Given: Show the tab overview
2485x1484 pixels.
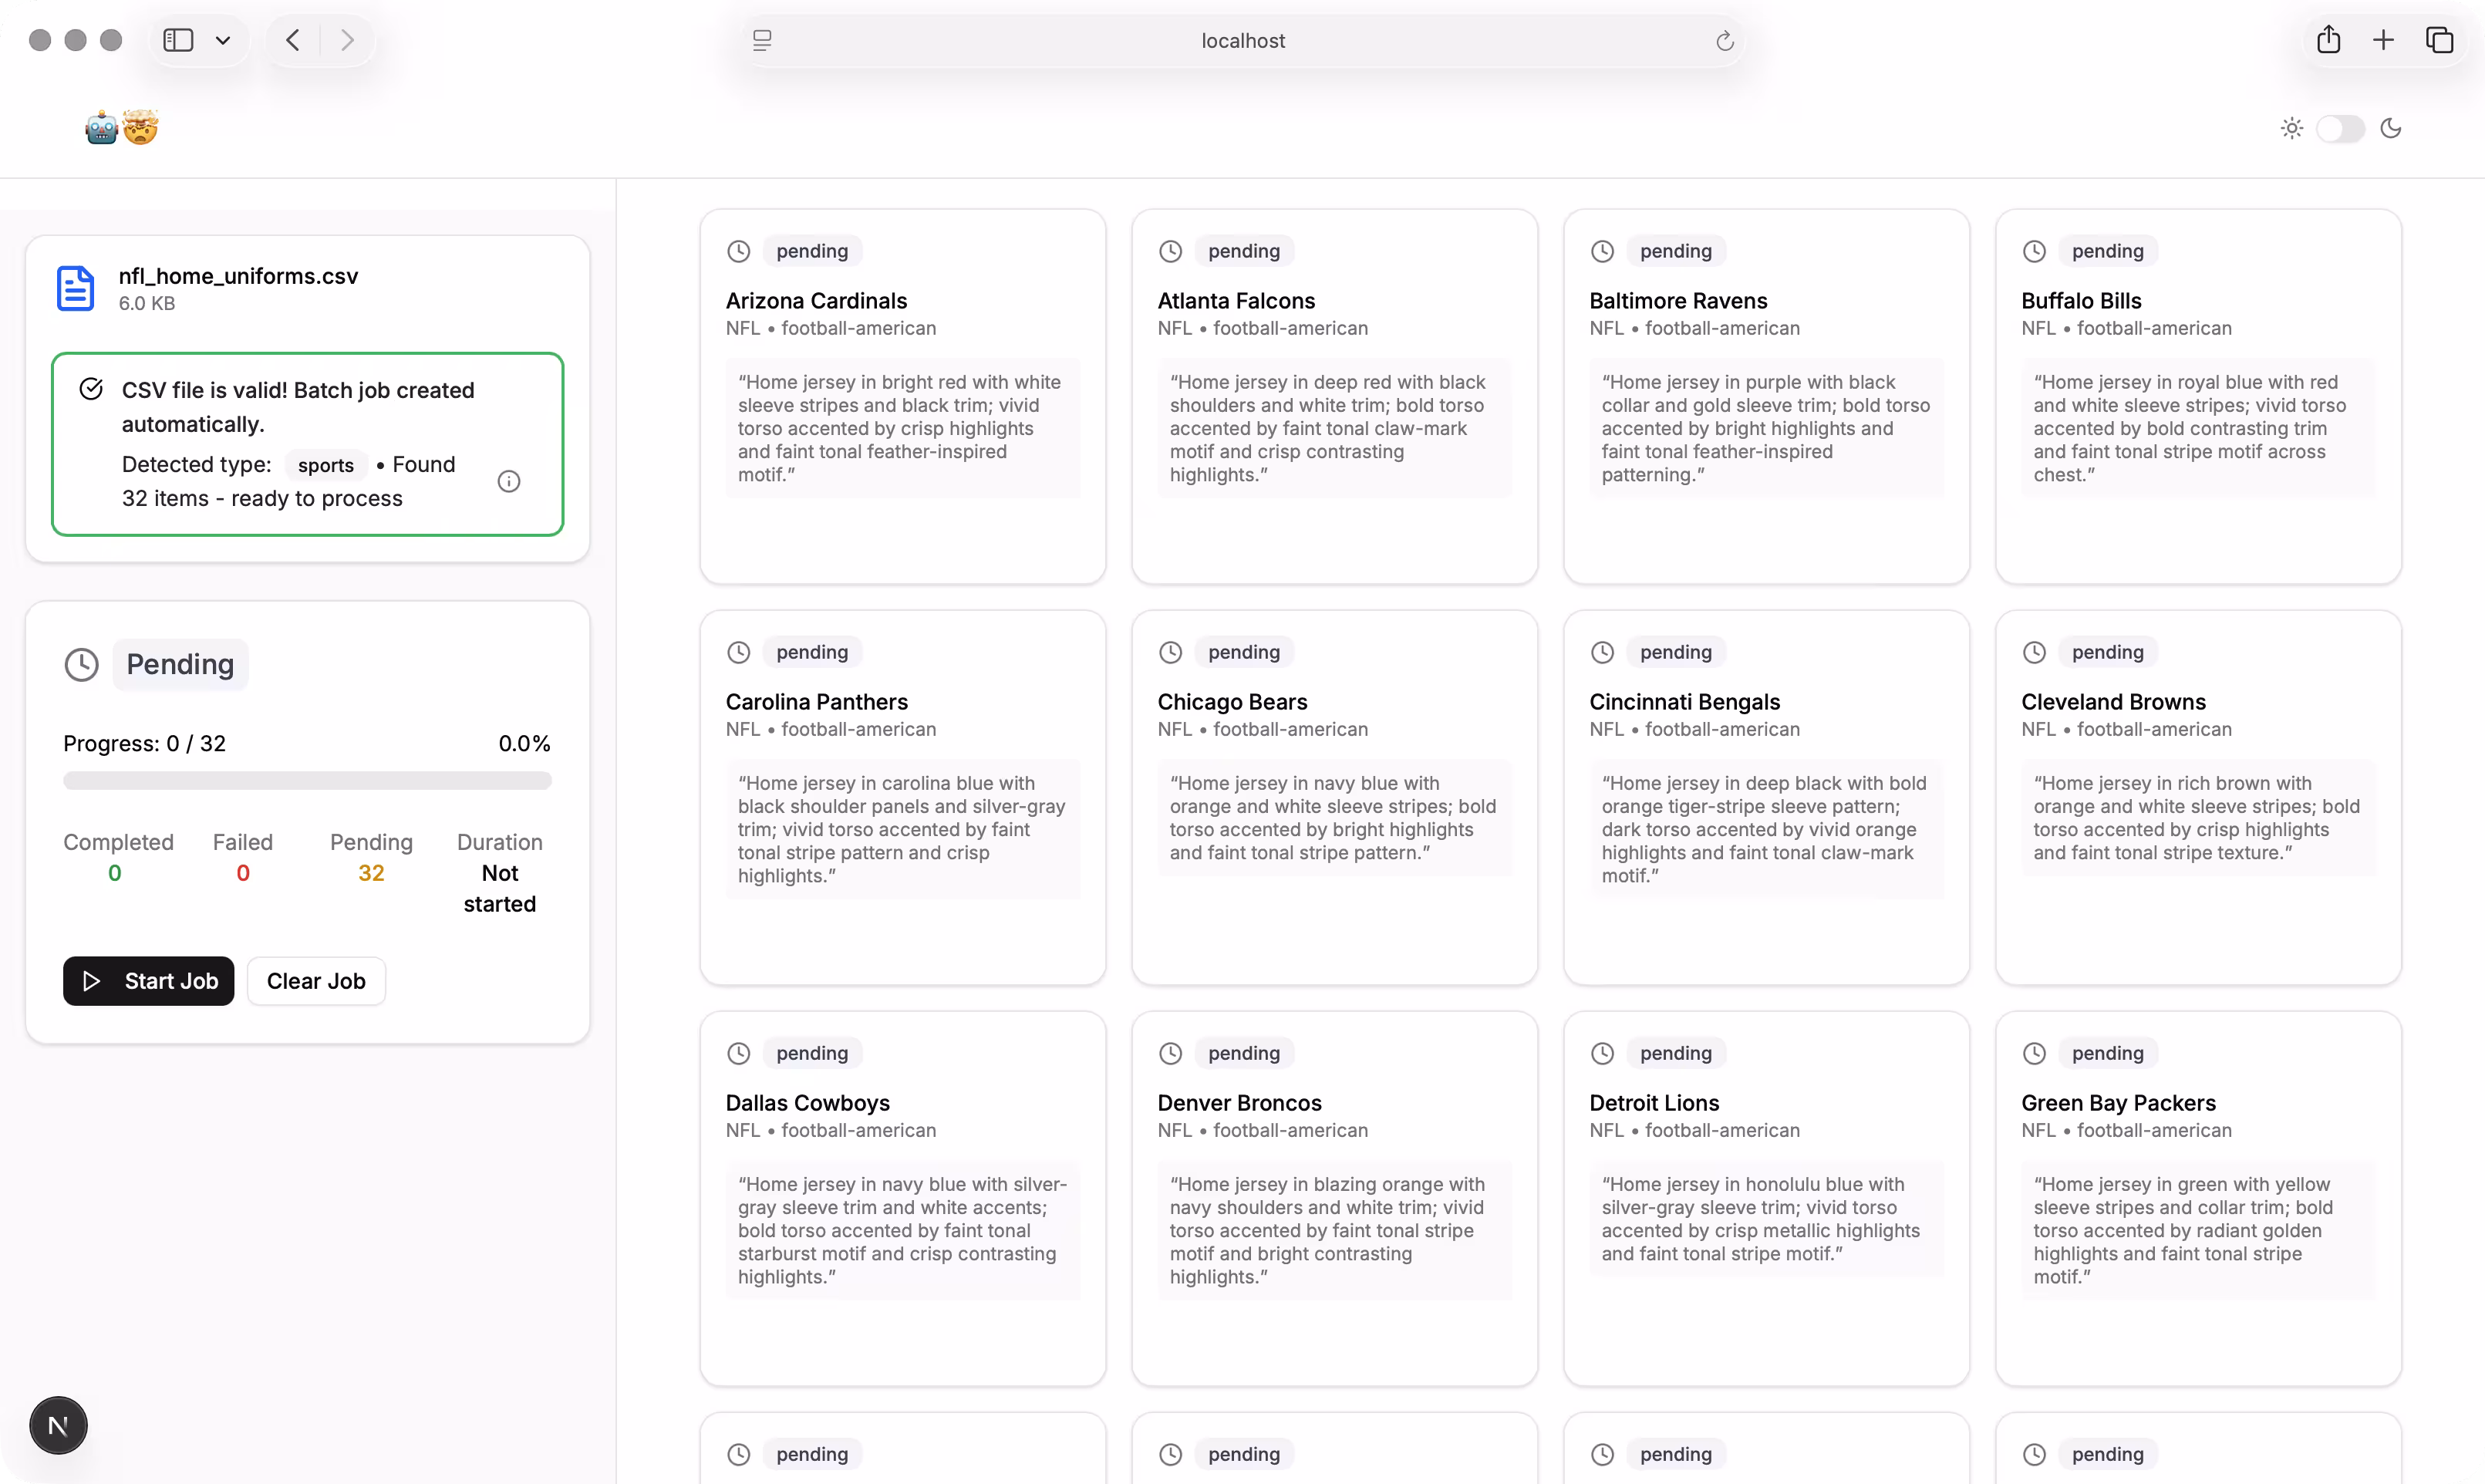Looking at the screenshot, I should [x=2439, y=40].
